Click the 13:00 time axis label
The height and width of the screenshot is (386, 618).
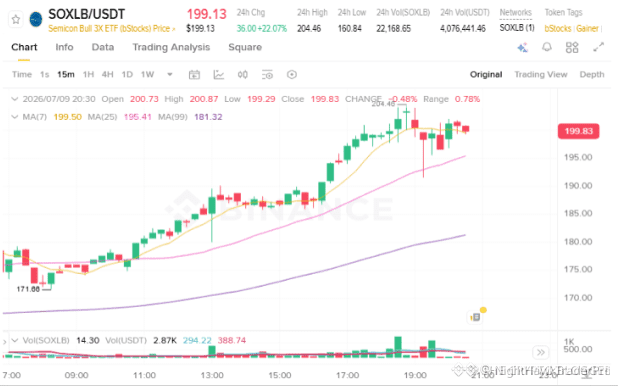(212, 375)
